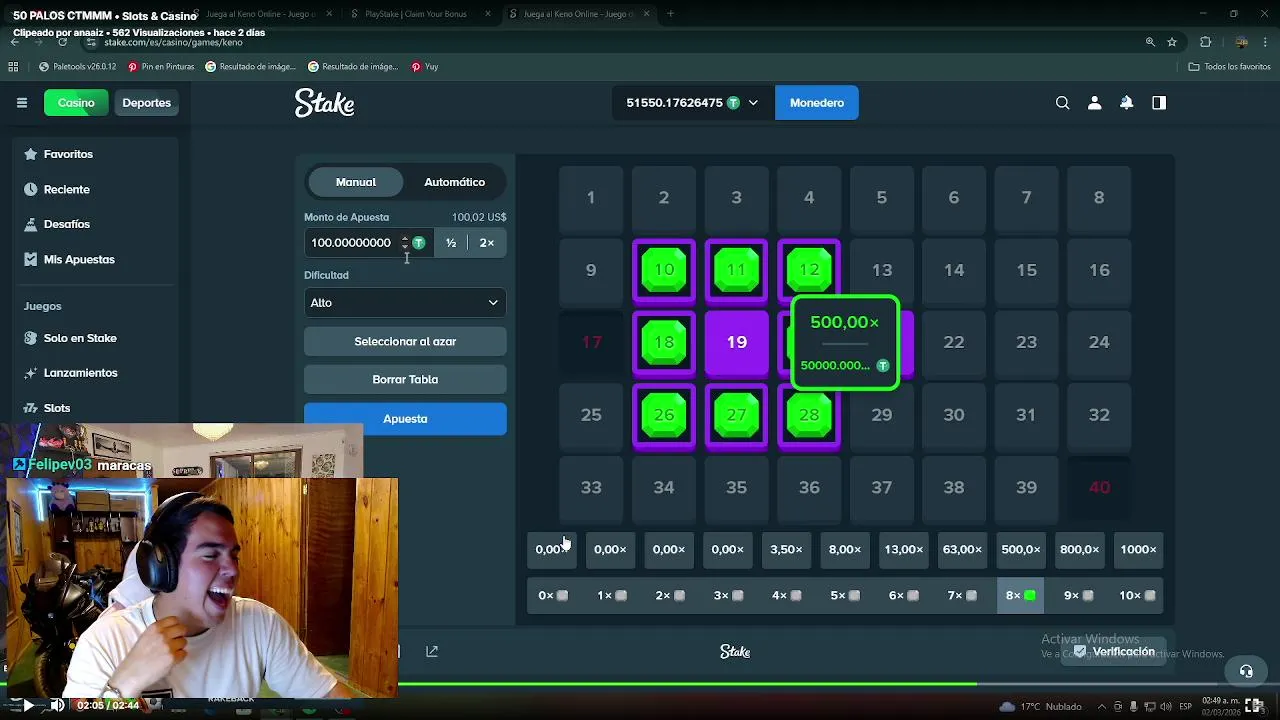The width and height of the screenshot is (1280, 720).
Task: Open the Paletools v26.0.12 bookmark
Action: click(x=78, y=67)
